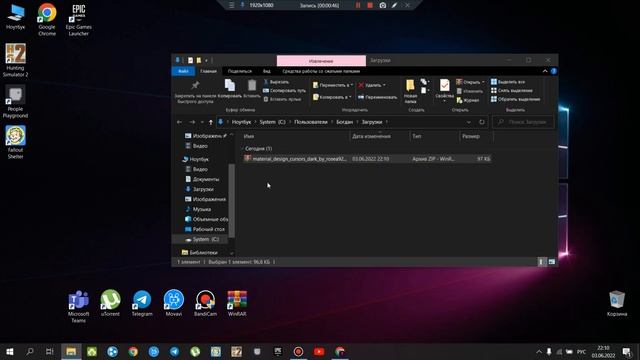Open the recent locations dropdown arrow

pyautogui.click(x=202, y=122)
